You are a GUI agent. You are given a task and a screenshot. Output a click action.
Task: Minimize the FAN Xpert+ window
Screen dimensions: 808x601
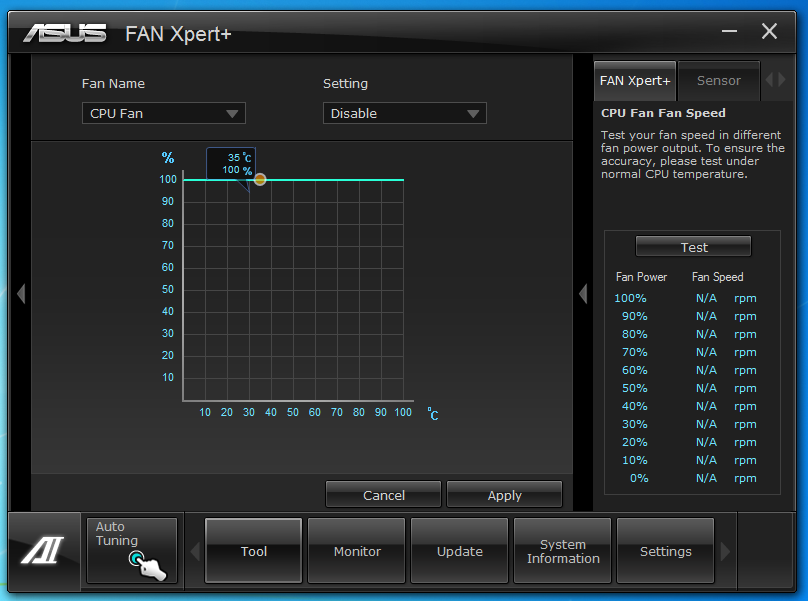click(x=729, y=31)
